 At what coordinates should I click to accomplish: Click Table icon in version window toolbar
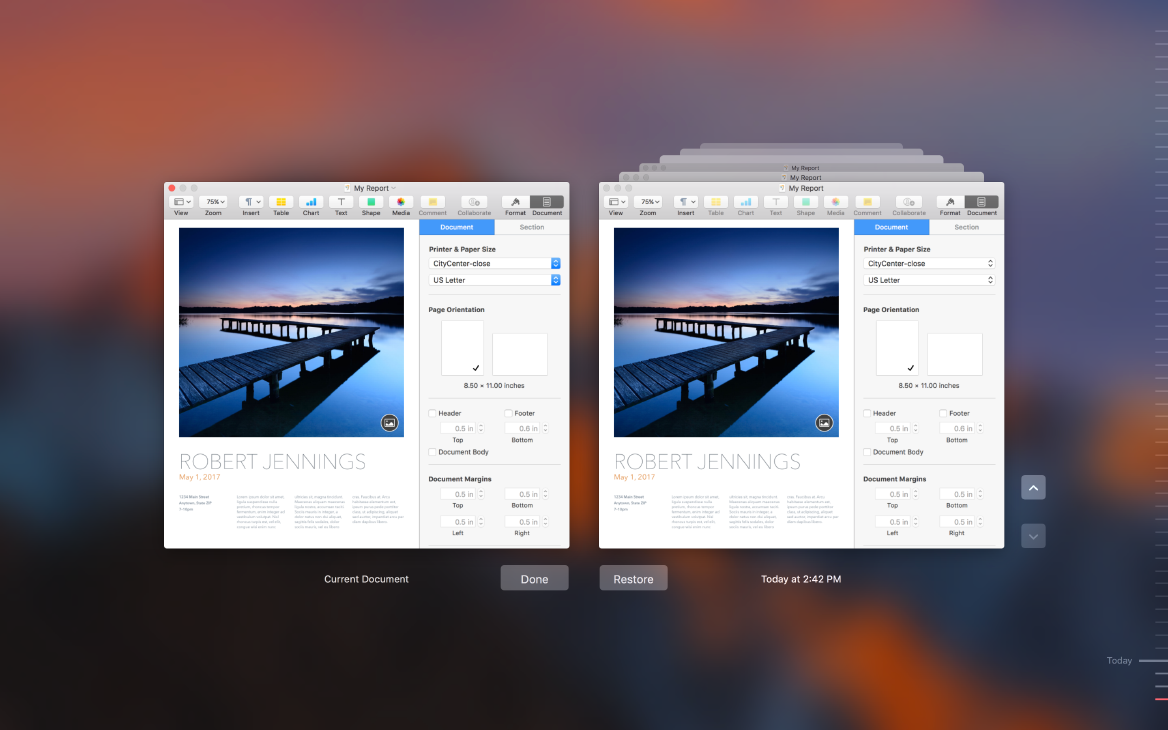tap(716, 202)
